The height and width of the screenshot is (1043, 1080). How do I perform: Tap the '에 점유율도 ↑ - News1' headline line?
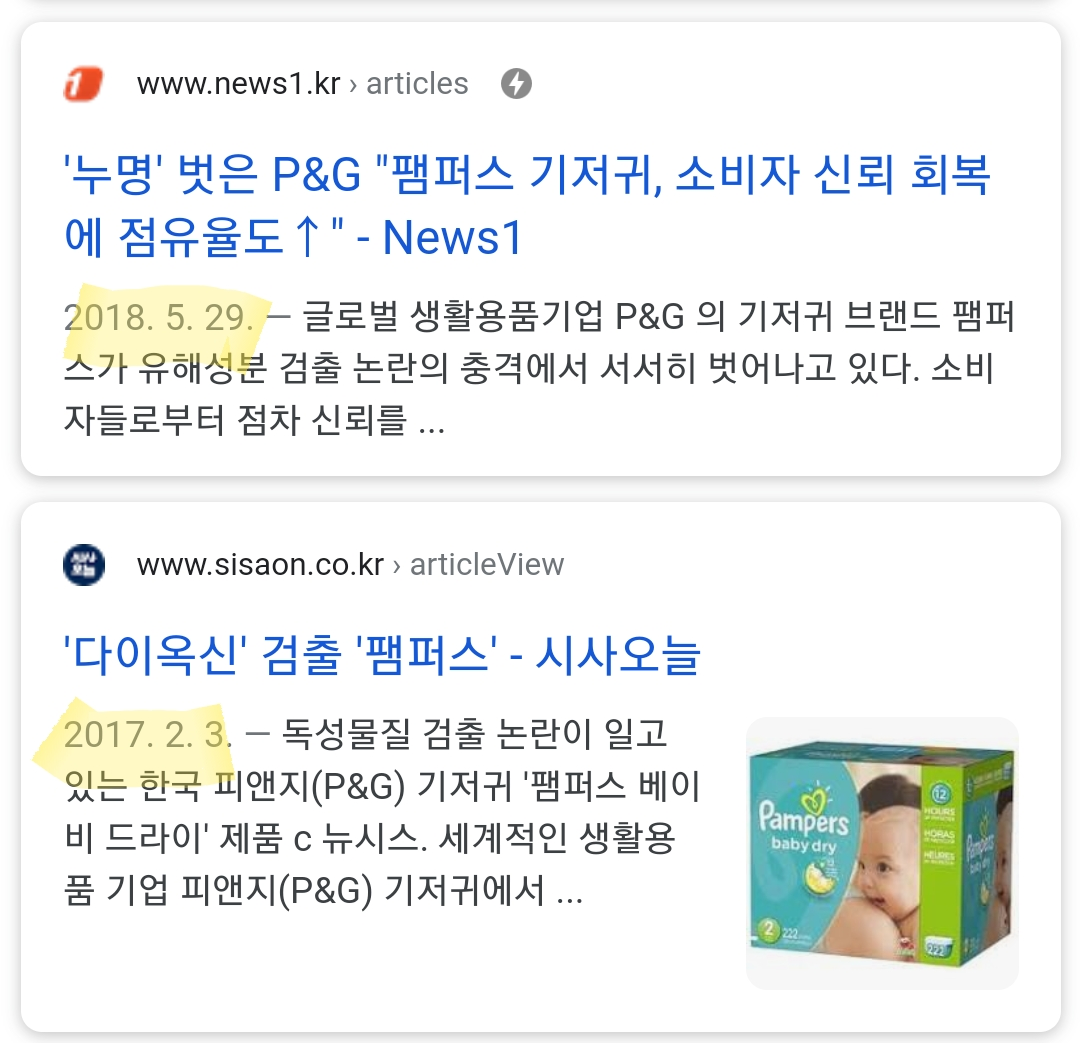(293, 238)
